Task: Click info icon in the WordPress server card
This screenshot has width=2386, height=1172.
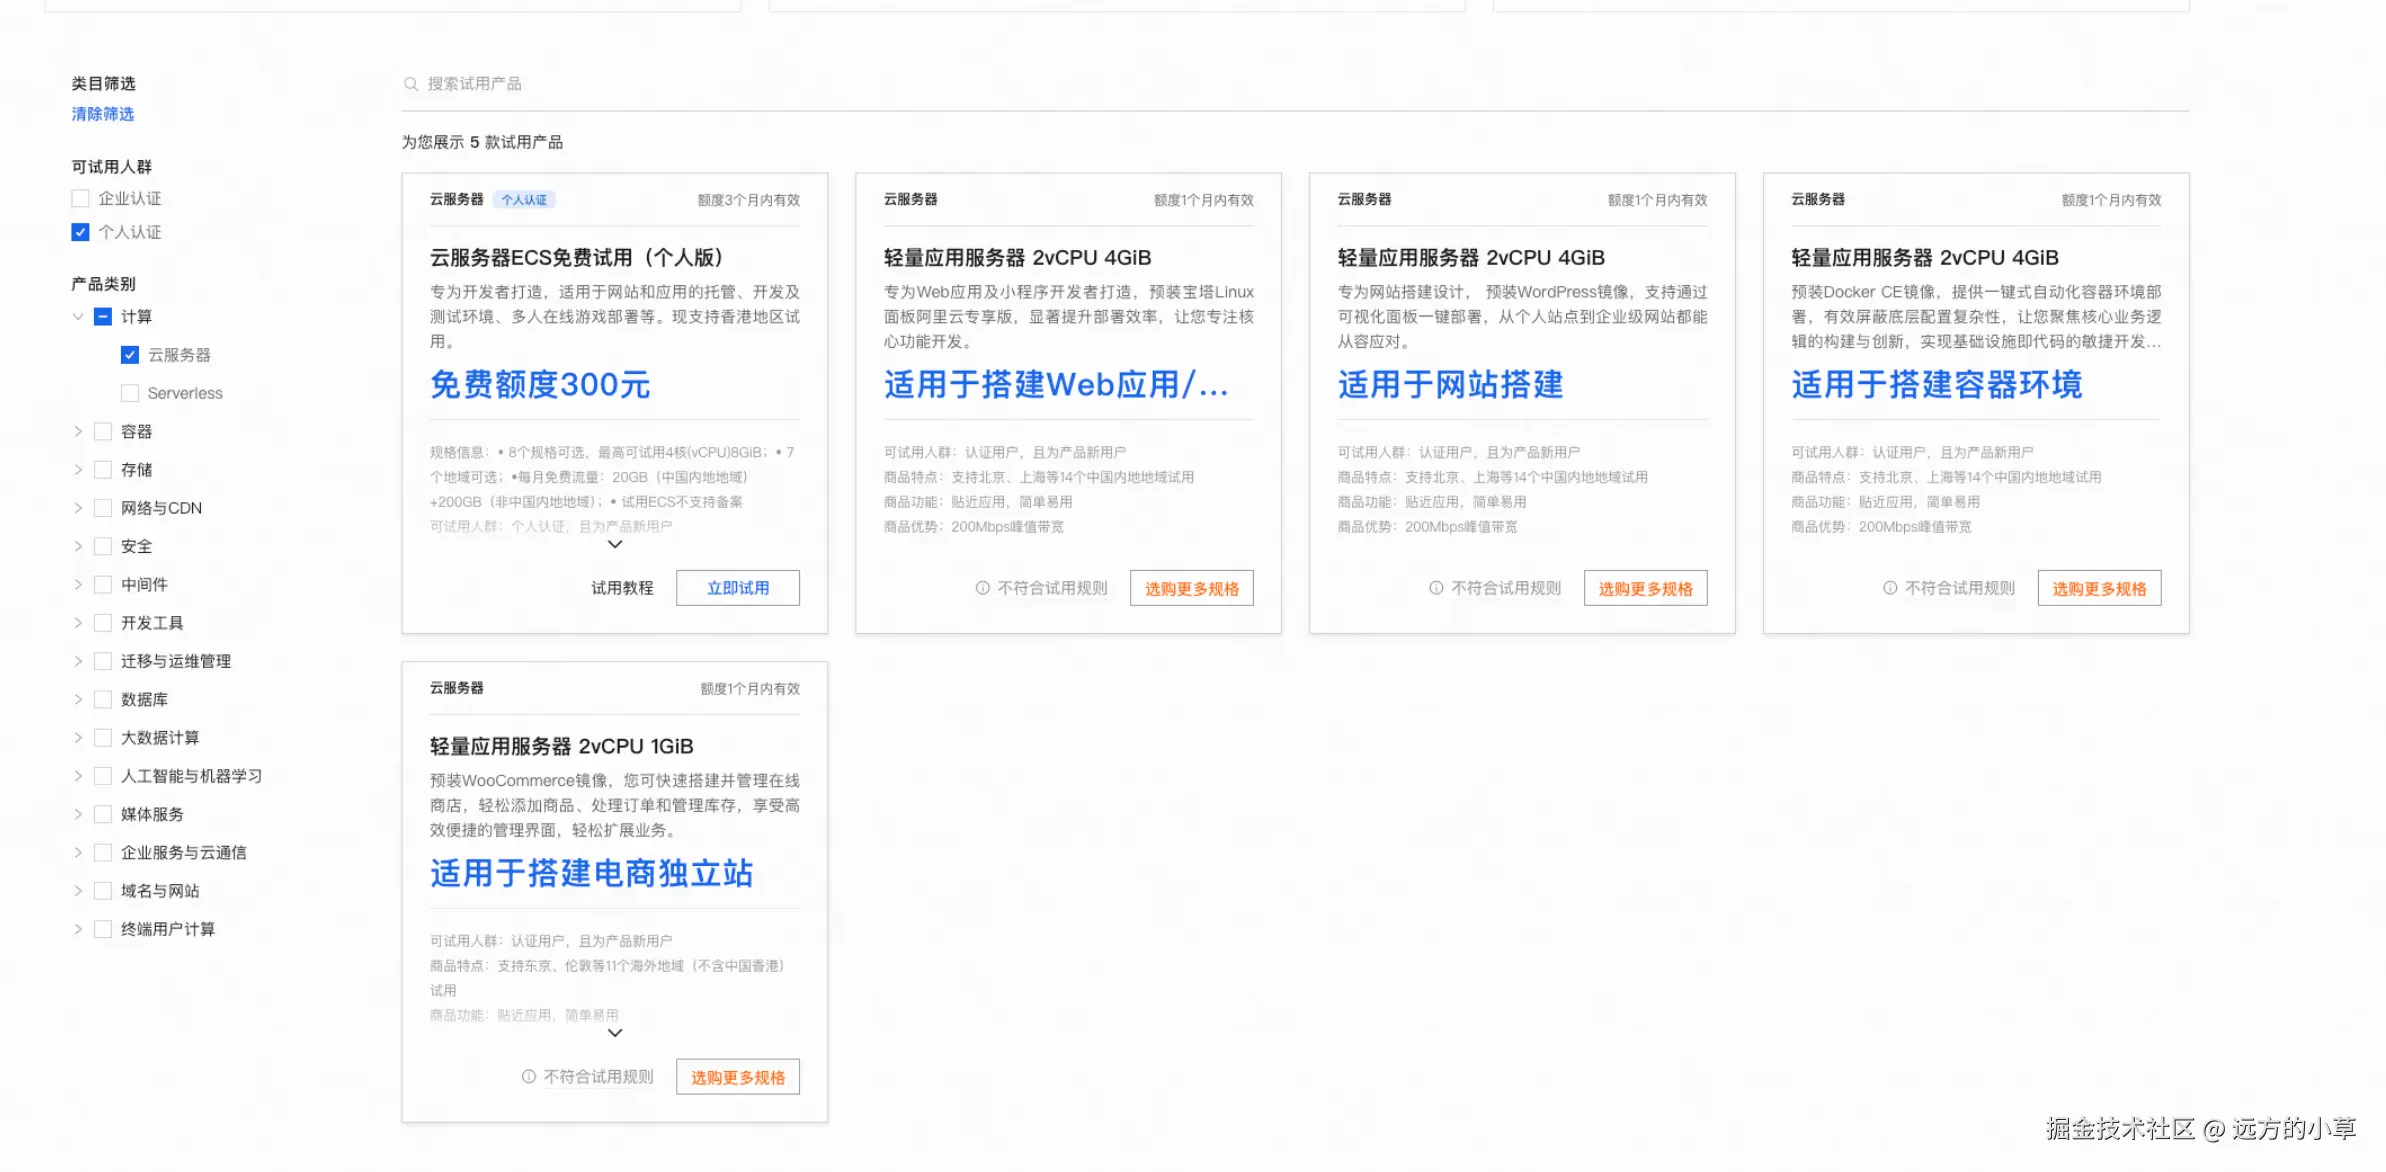Action: 1436,588
